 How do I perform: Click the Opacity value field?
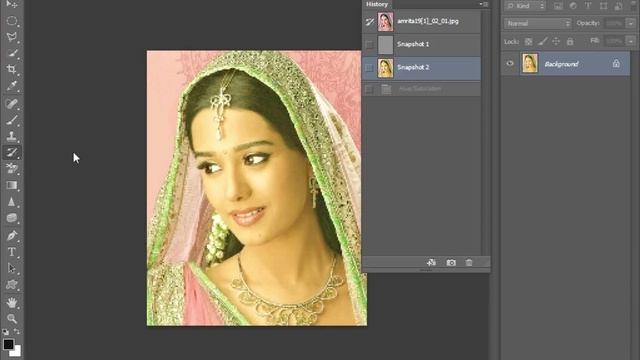[614, 23]
